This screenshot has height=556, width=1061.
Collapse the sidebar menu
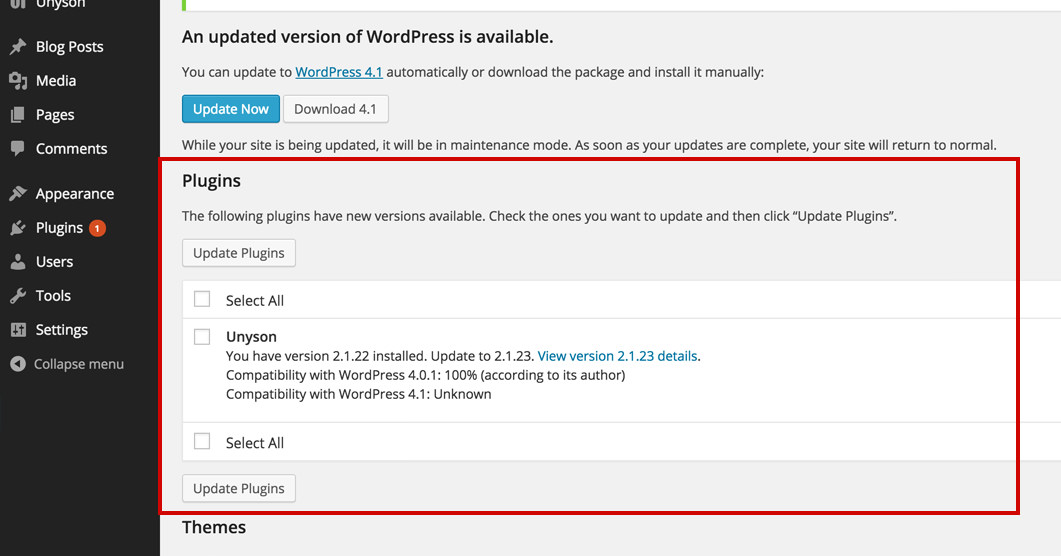coord(80,364)
